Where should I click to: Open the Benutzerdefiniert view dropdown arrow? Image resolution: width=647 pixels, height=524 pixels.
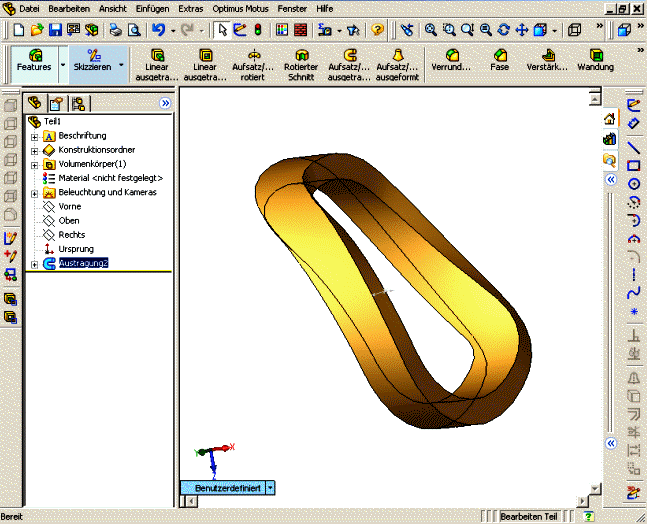[x=270, y=488]
